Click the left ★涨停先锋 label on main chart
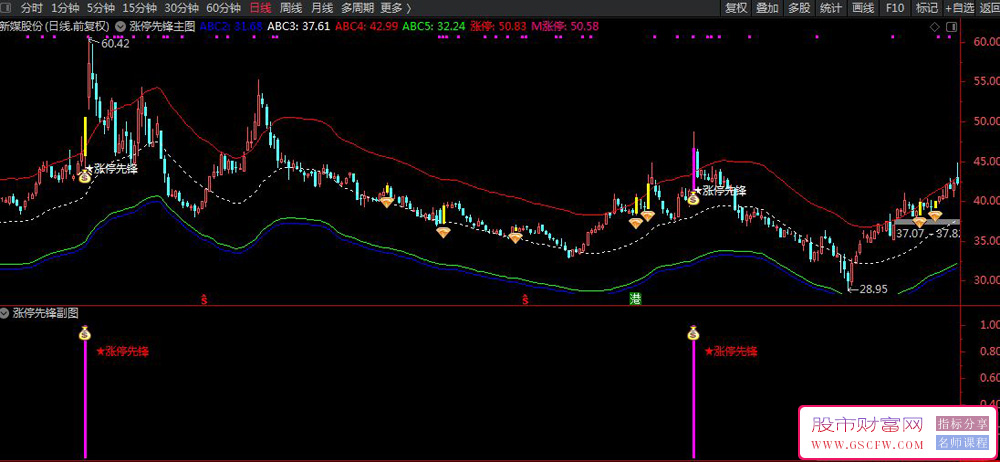Image resolution: width=1000 pixels, height=462 pixels. coord(112,169)
